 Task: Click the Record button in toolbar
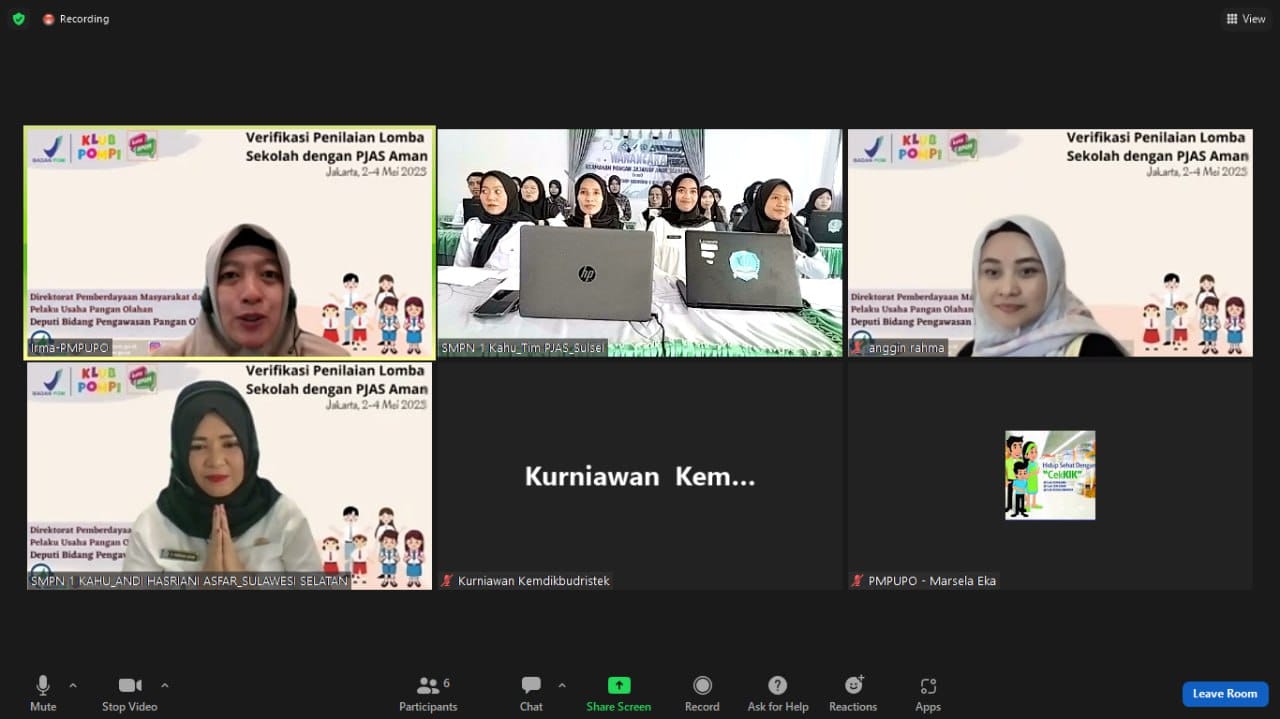tap(702, 693)
